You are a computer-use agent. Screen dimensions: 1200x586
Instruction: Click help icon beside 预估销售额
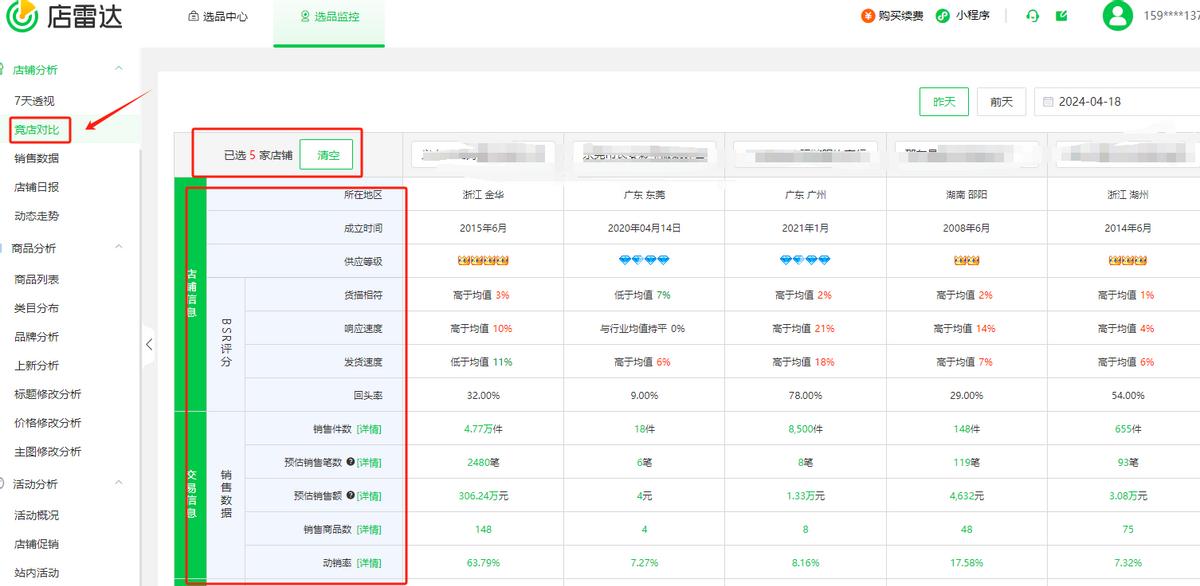(350, 495)
